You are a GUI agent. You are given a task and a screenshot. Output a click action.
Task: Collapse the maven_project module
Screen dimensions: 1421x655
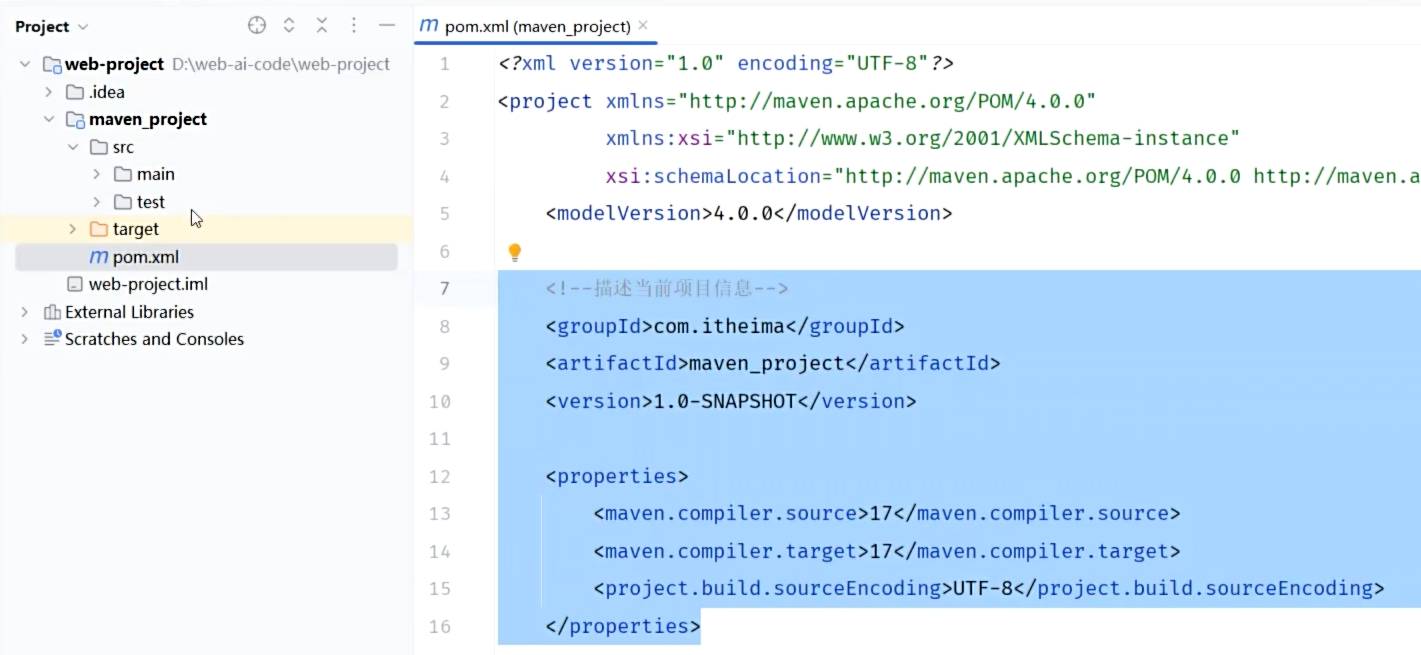[x=48, y=119]
